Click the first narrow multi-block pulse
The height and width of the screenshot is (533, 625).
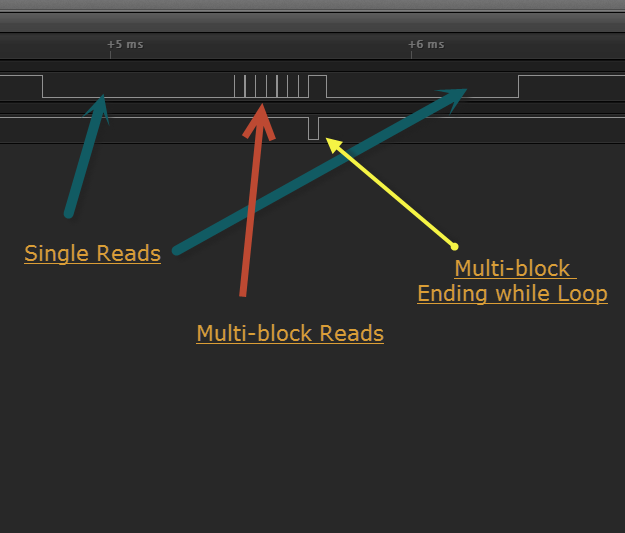[237, 86]
